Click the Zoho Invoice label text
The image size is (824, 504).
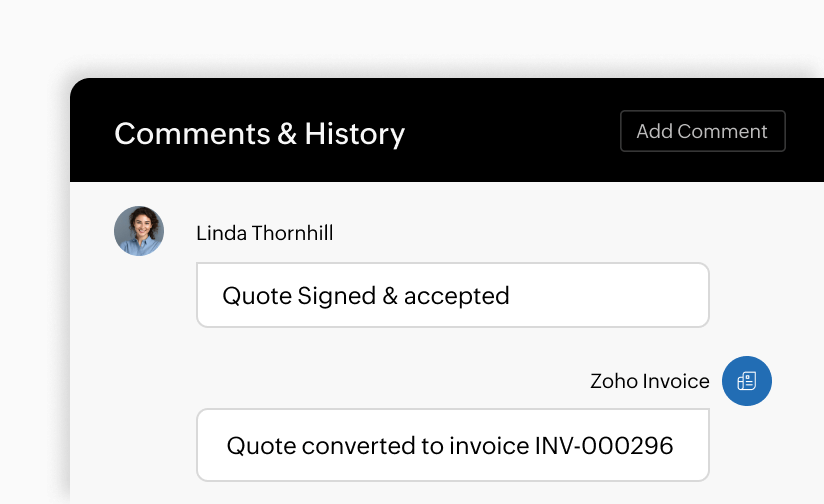click(649, 381)
